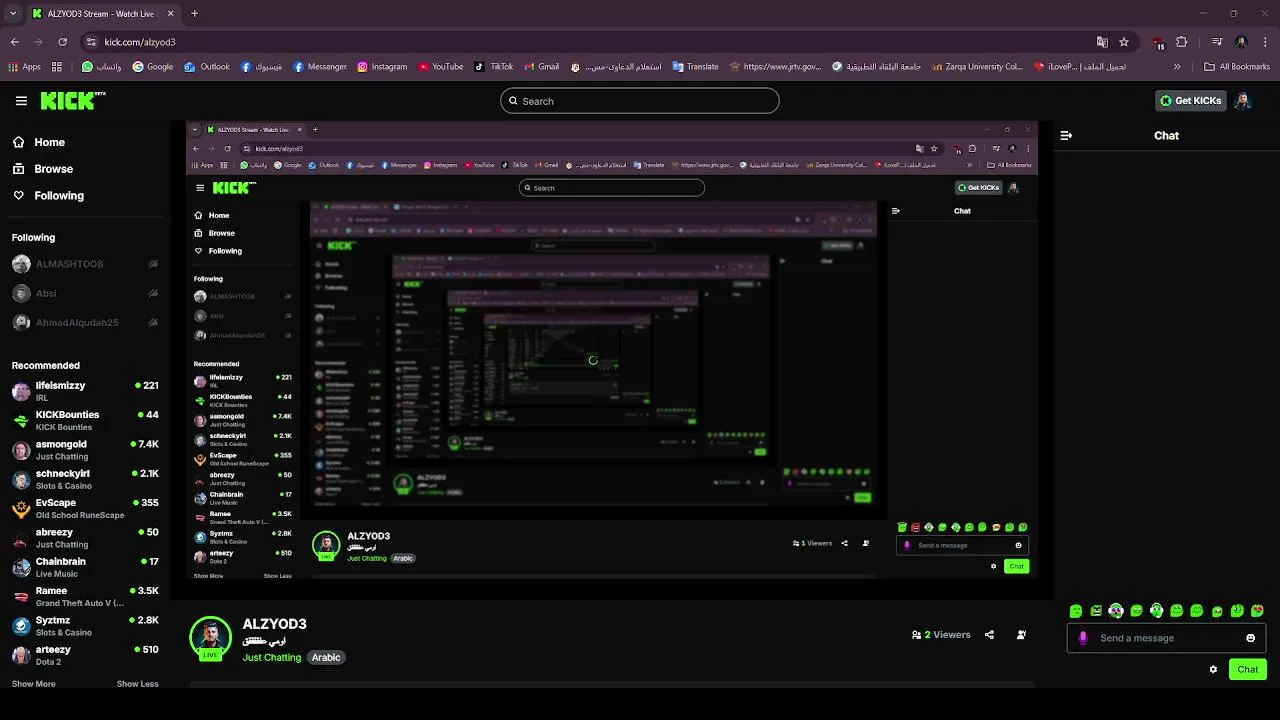Go to Browse in the sidebar
The image size is (1280, 720).
coord(43,169)
